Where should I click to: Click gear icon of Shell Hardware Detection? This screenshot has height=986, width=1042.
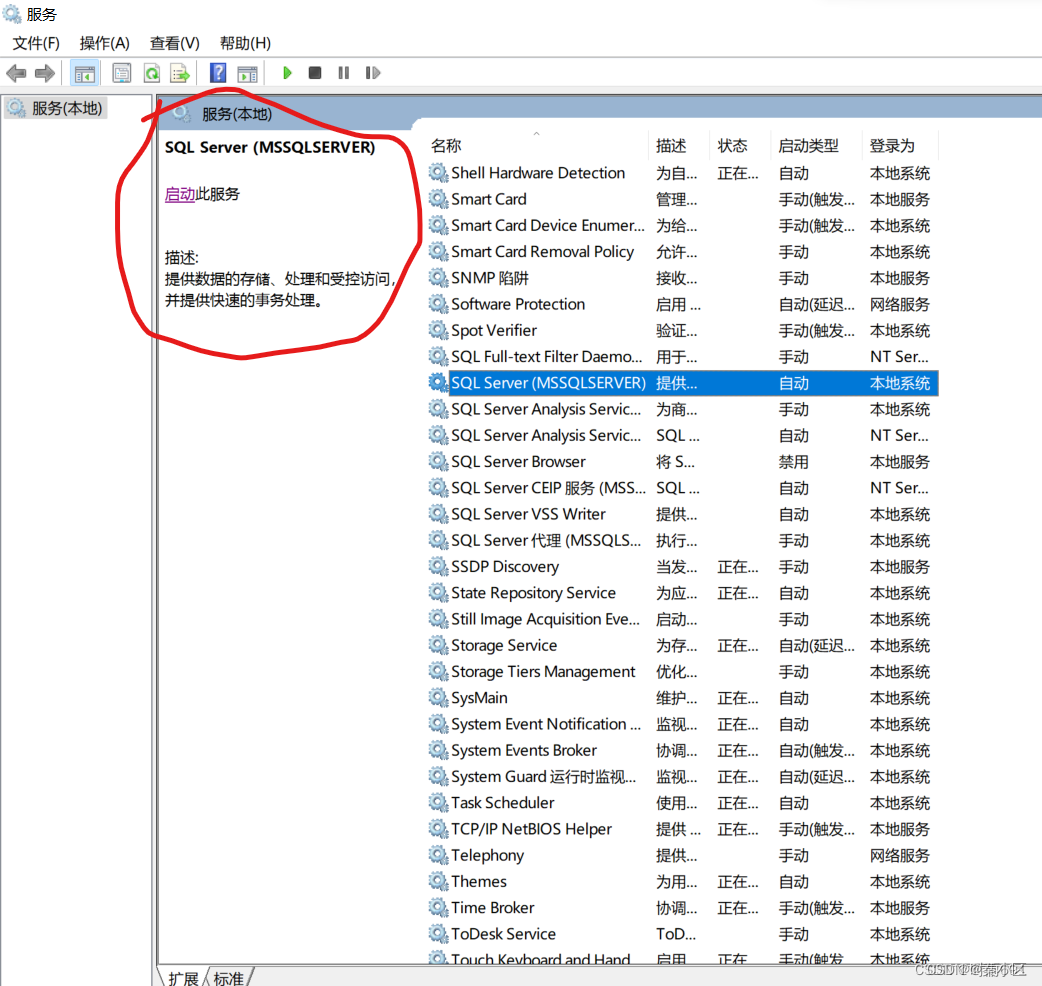(438, 173)
